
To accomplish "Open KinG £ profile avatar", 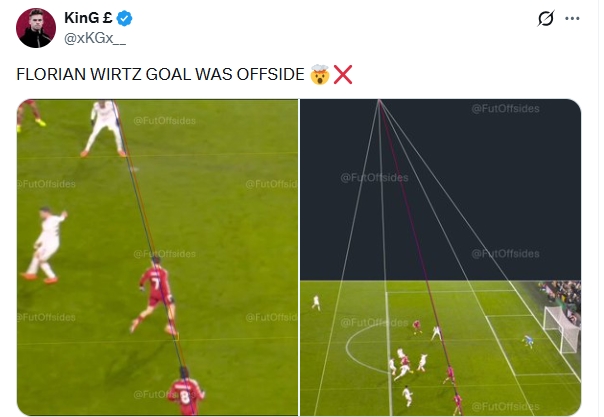I will coord(36,28).
